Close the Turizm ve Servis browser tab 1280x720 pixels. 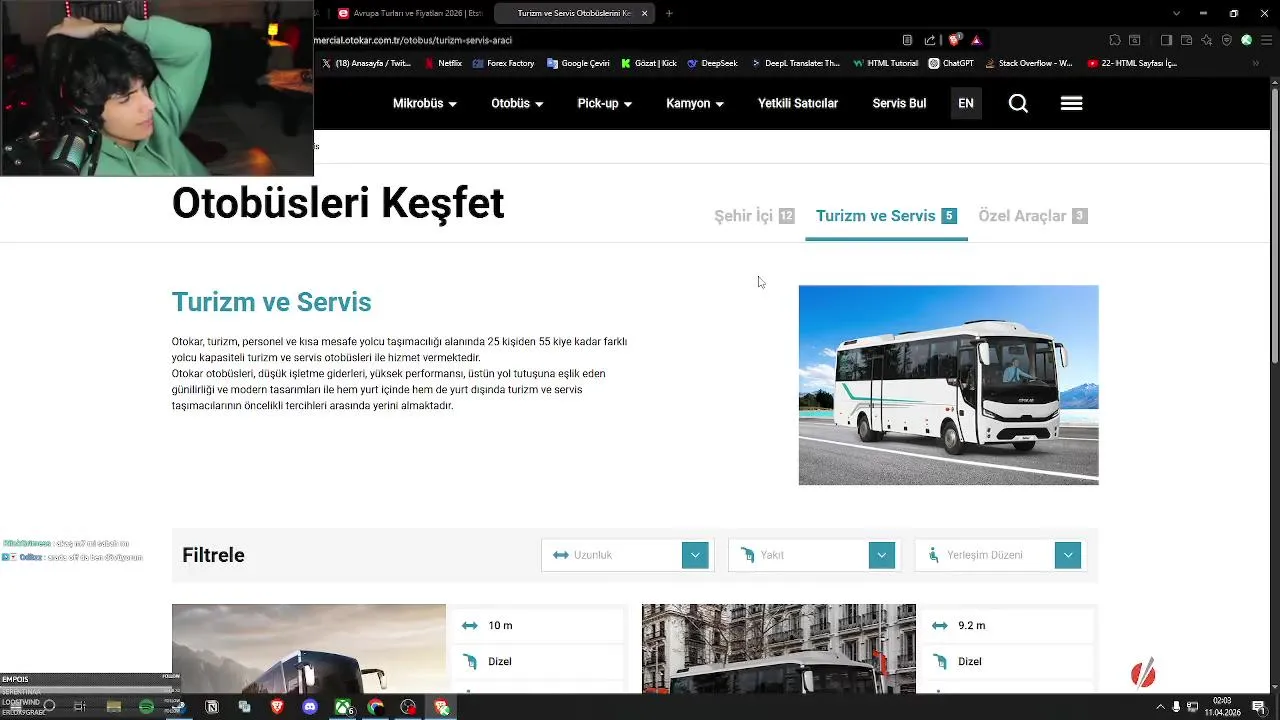[644, 13]
